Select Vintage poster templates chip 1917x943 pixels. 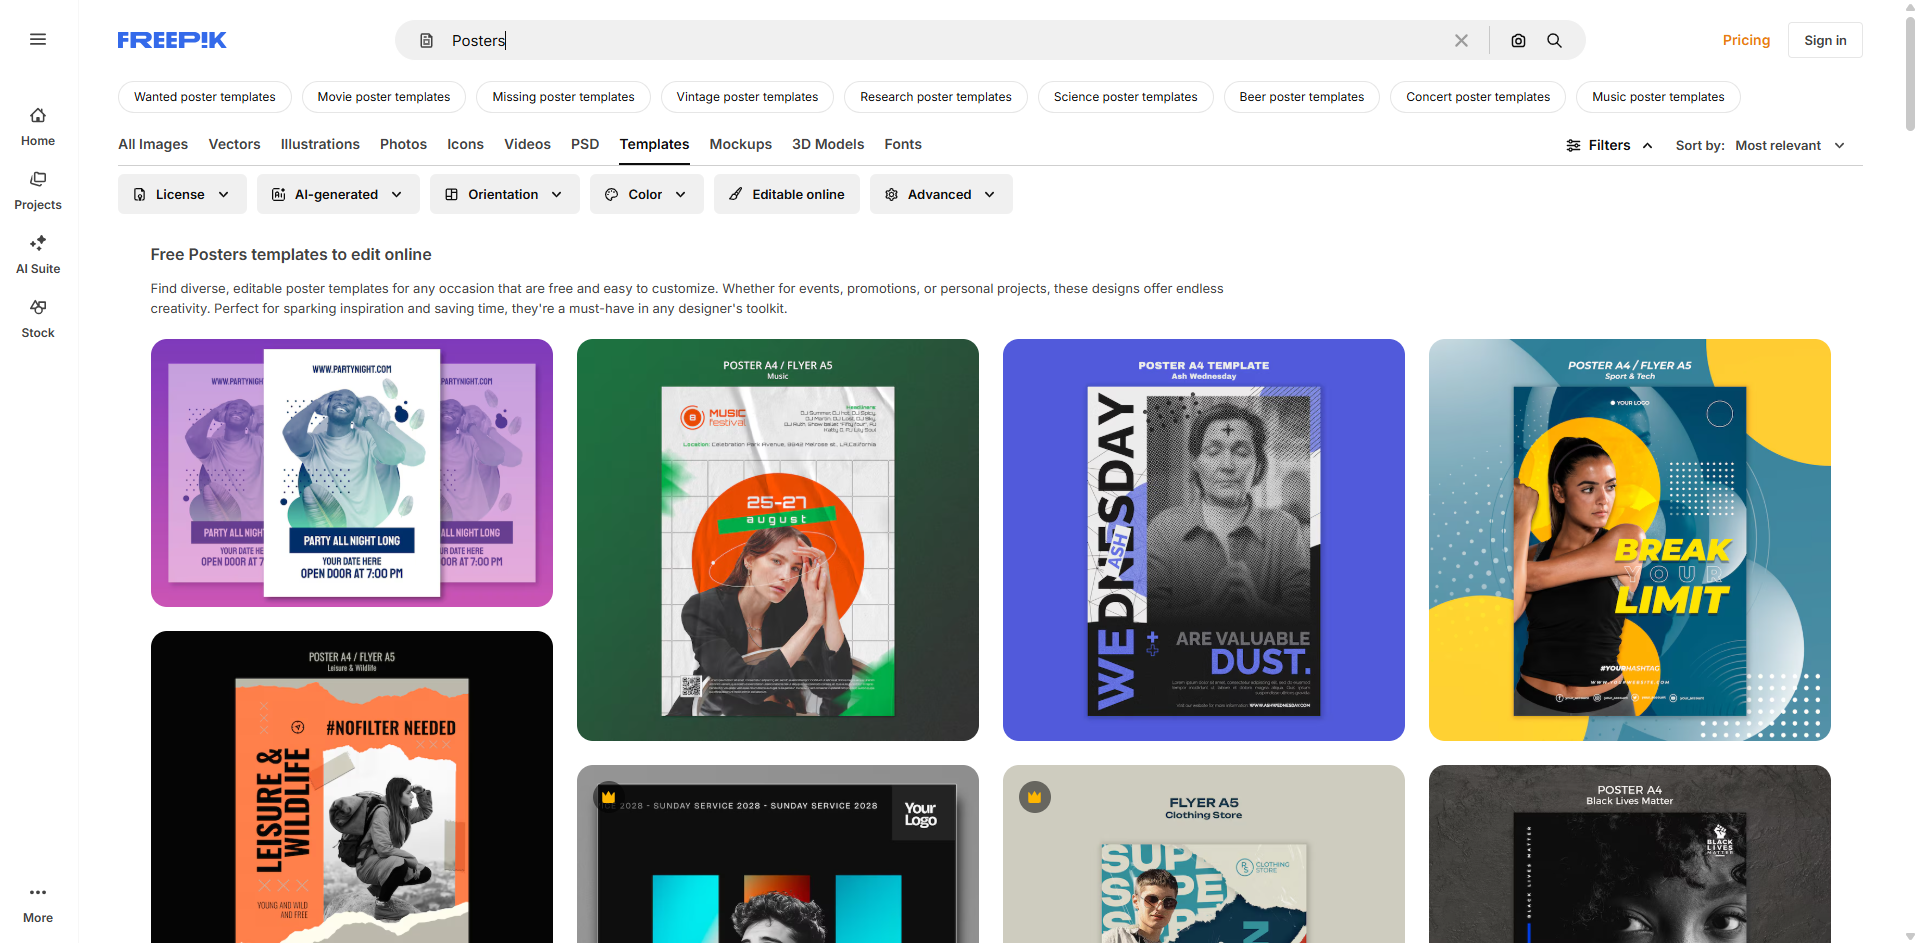pyautogui.click(x=747, y=97)
